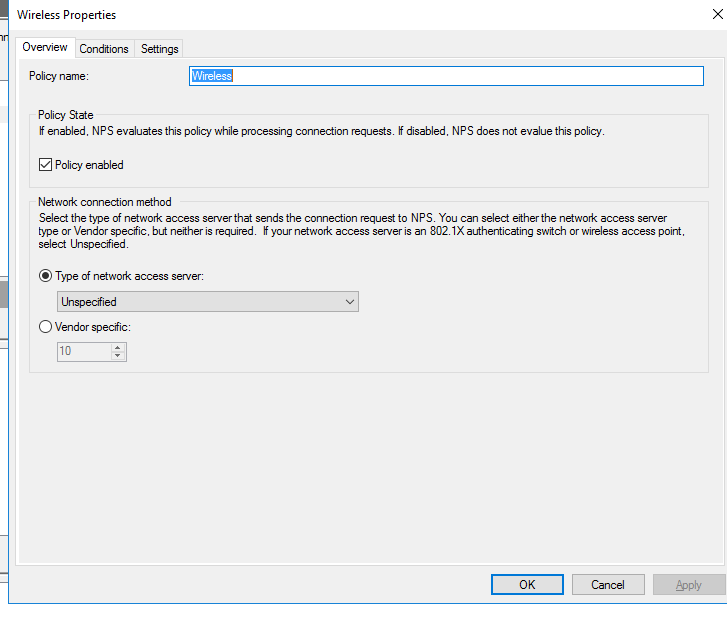Click the Network connection method group heading
The width and height of the screenshot is (727, 622).
[x=105, y=202]
